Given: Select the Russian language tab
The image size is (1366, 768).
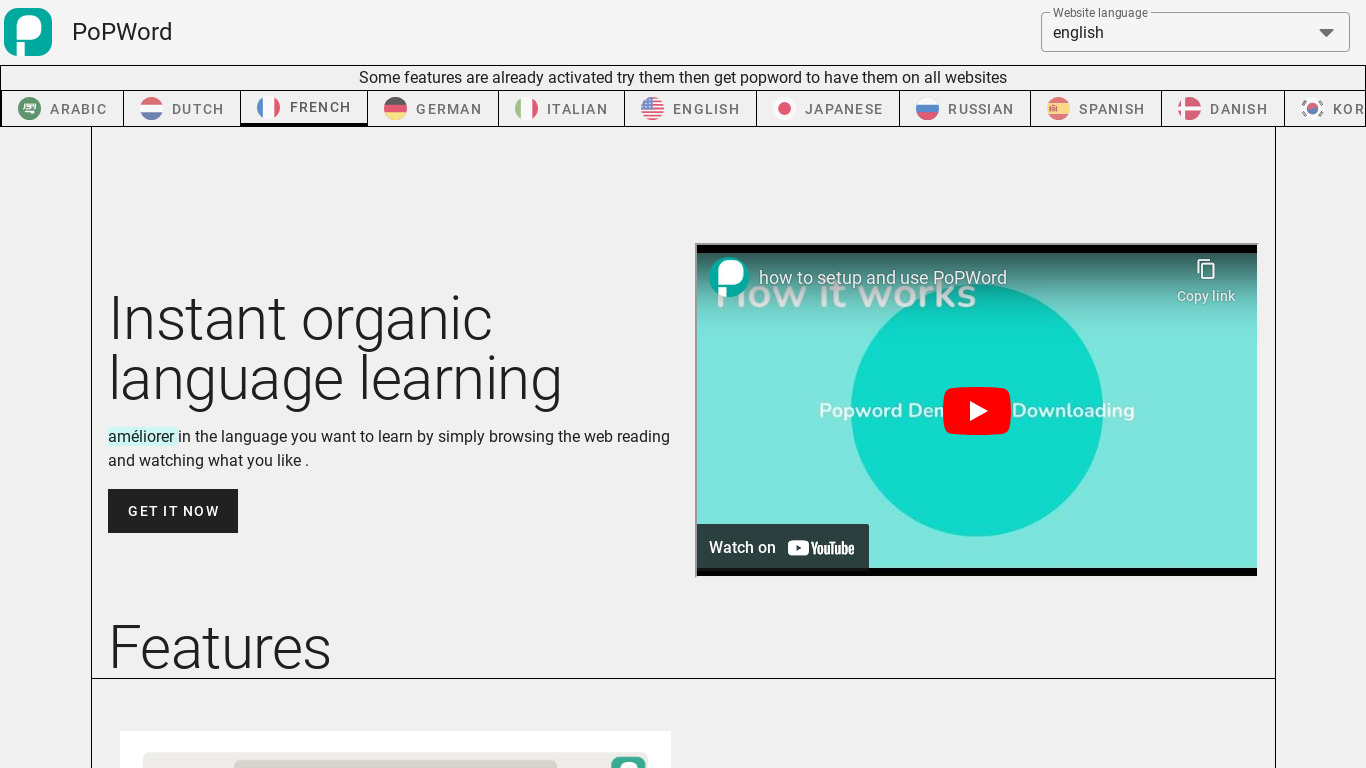Looking at the screenshot, I should tap(965, 109).
